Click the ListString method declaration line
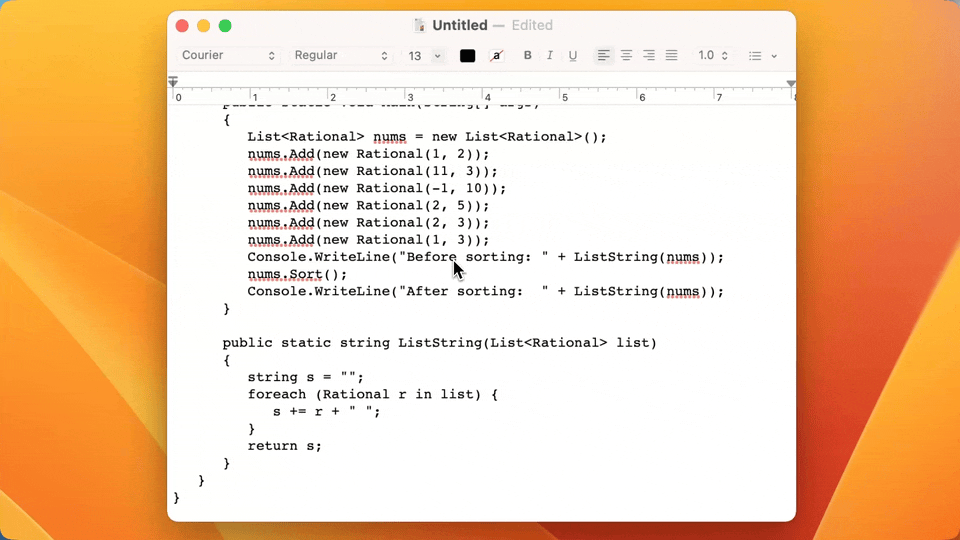Viewport: 960px width, 540px height. [440, 343]
